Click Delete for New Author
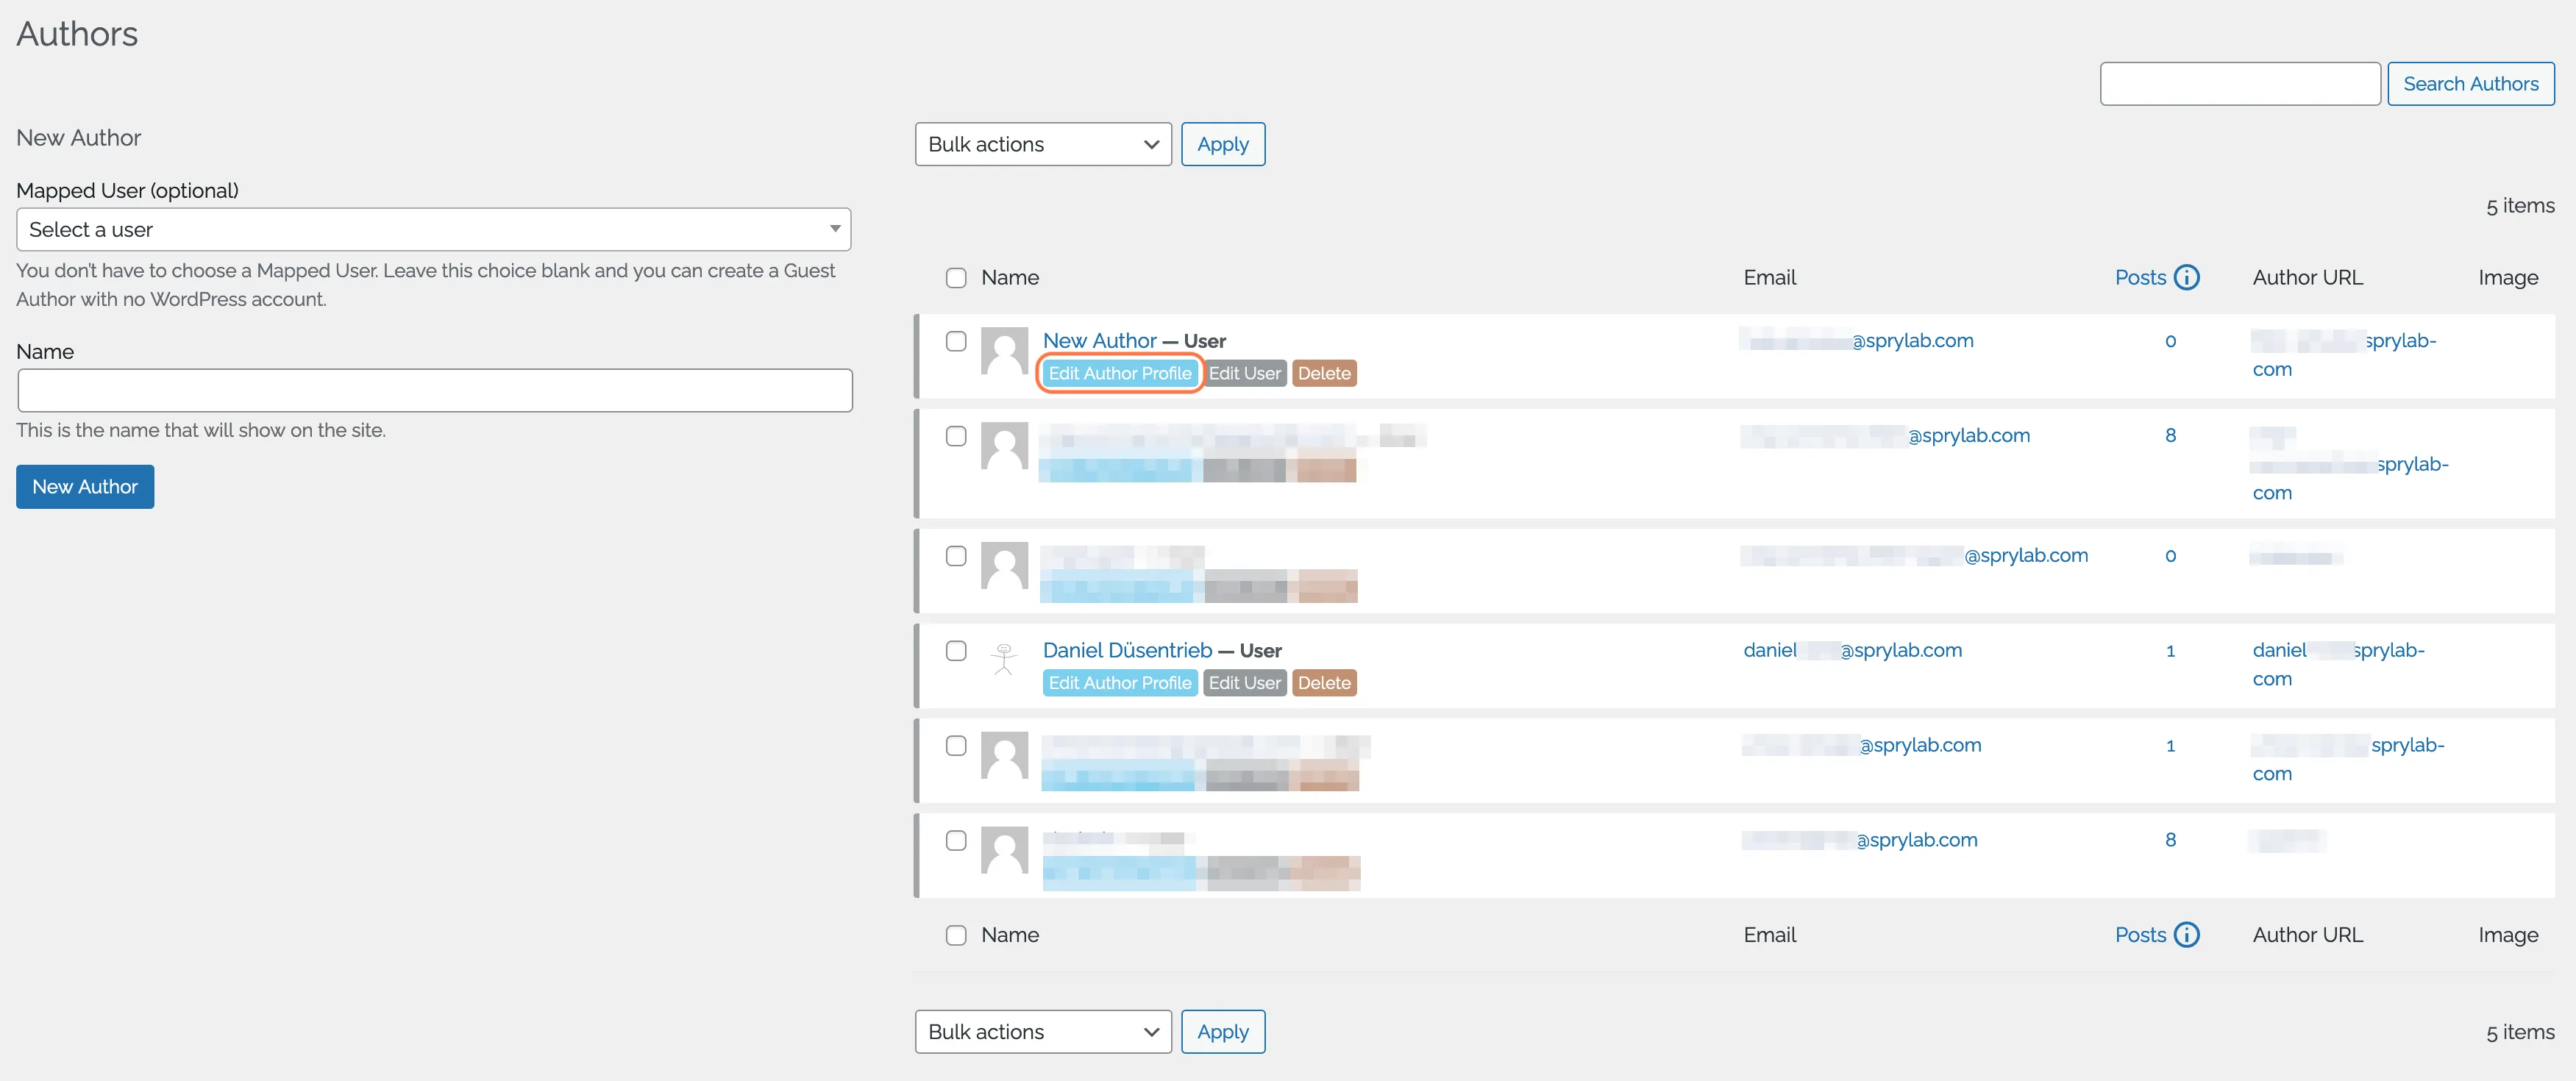The height and width of the screenshot is (1081, 2576). coord(1324,373)
